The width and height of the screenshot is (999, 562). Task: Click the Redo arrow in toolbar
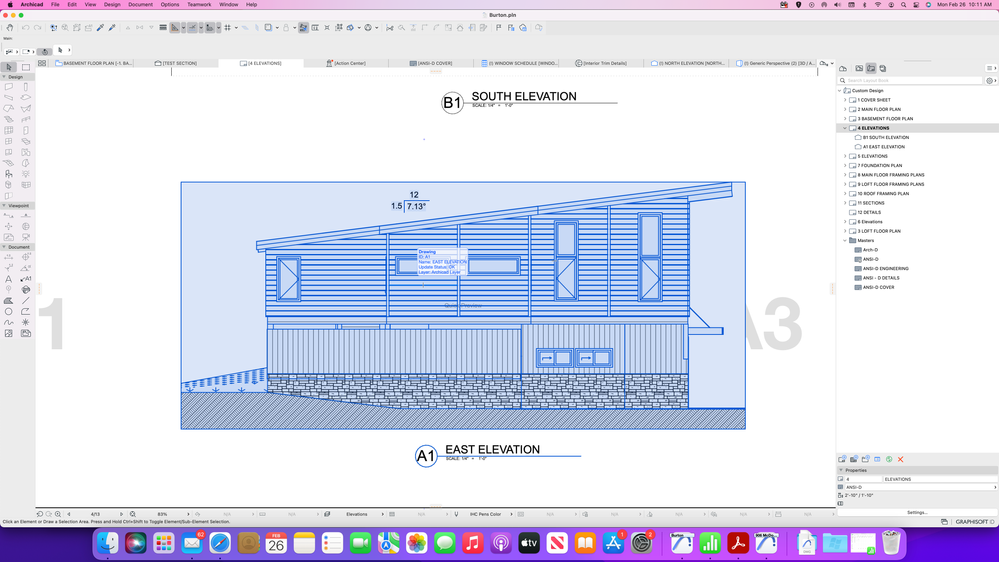[38, 27]
